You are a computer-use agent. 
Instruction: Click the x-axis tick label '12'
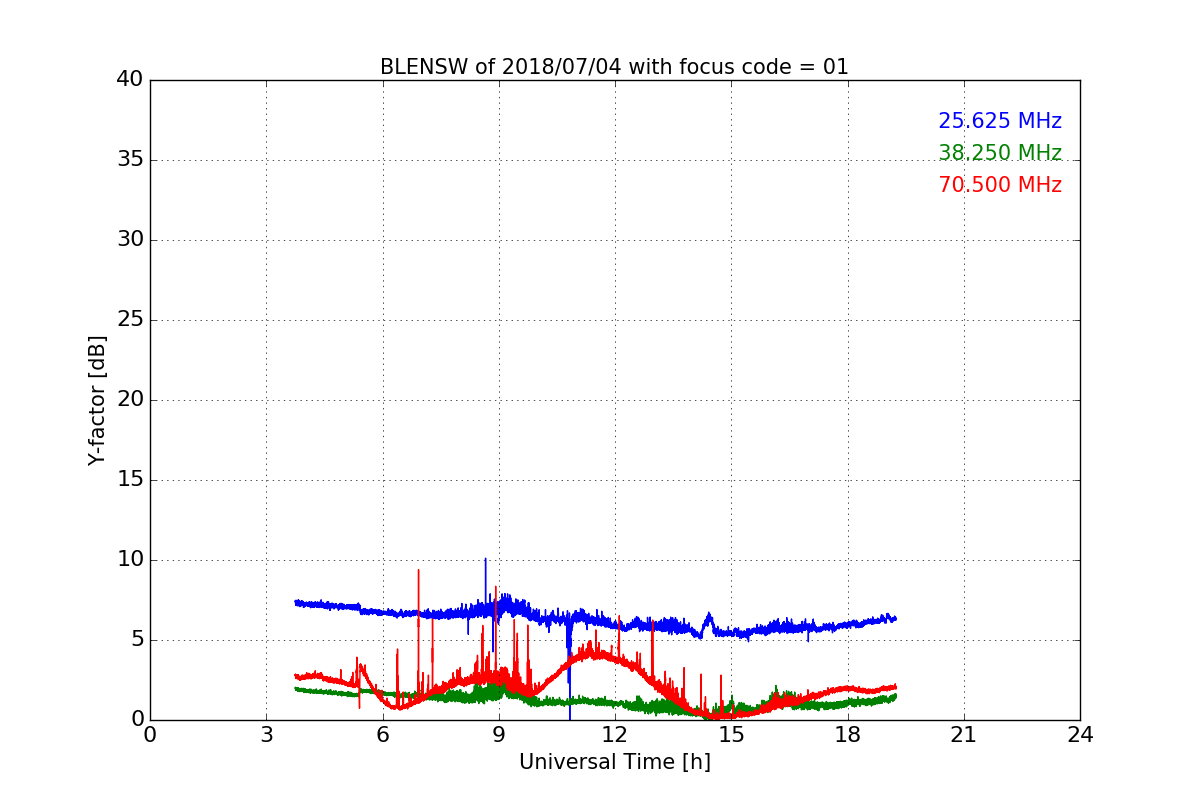tap(615, 734)
